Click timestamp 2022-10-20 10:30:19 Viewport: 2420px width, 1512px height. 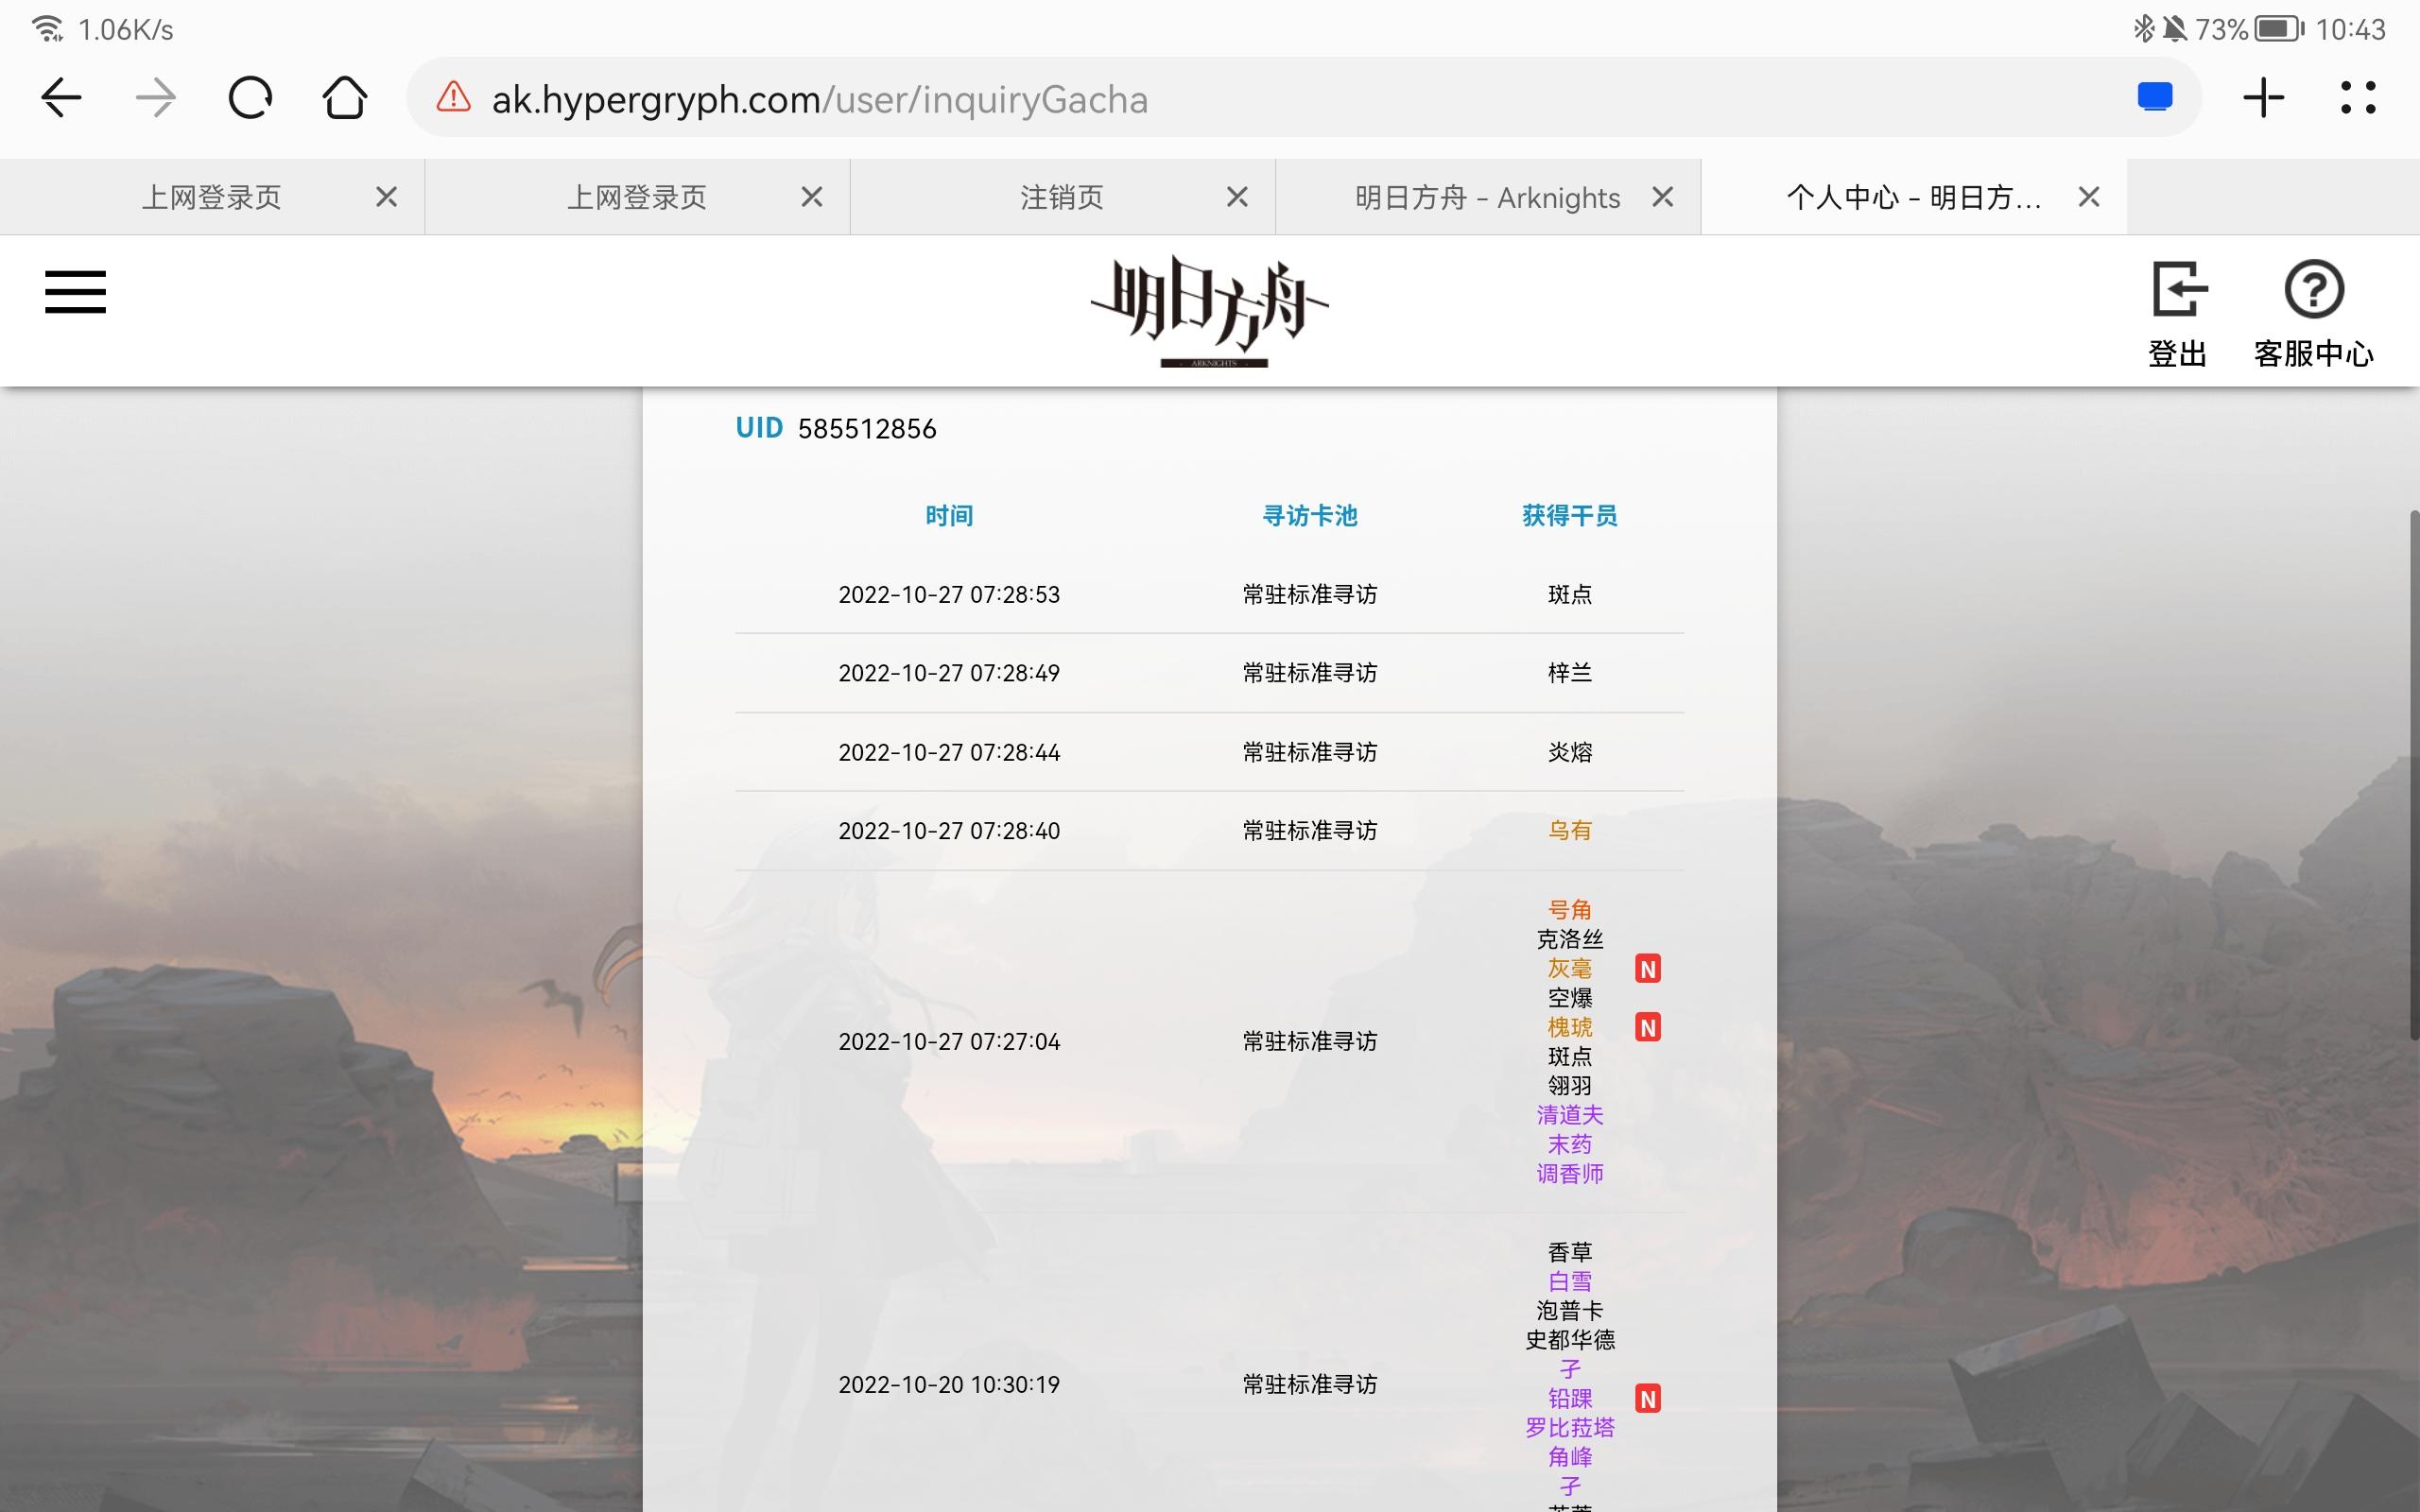949,1385
